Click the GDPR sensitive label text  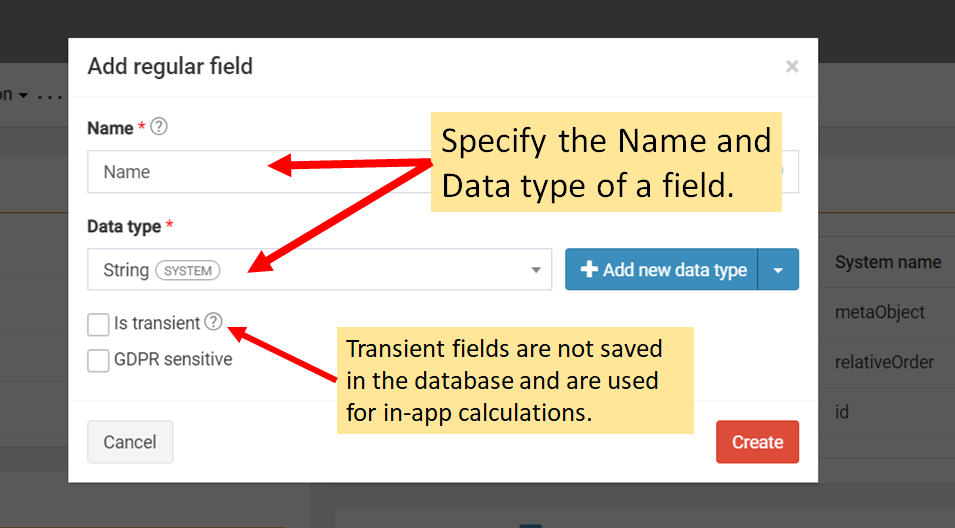(173, 359)
